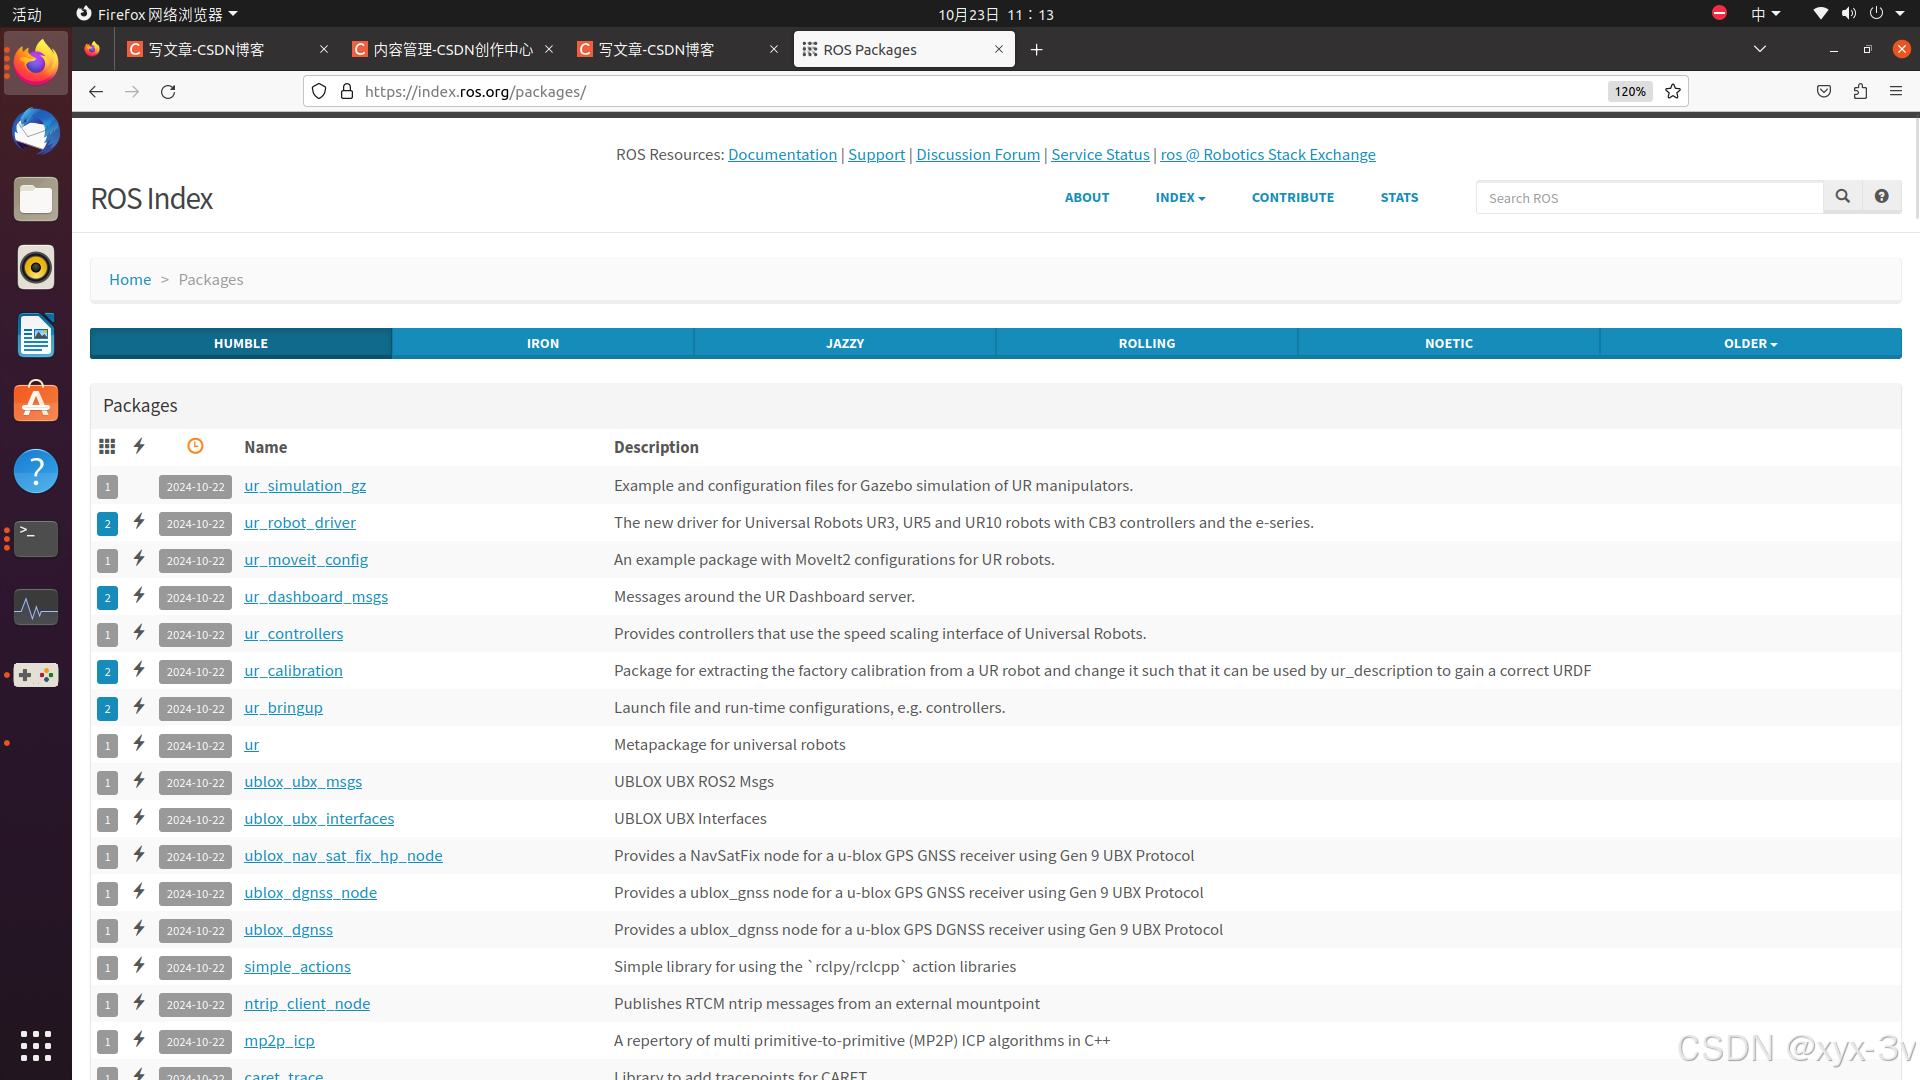The image size is (1920, 1080).
Task: Click in the Search ROS input field
Action: coord(1650,198)
